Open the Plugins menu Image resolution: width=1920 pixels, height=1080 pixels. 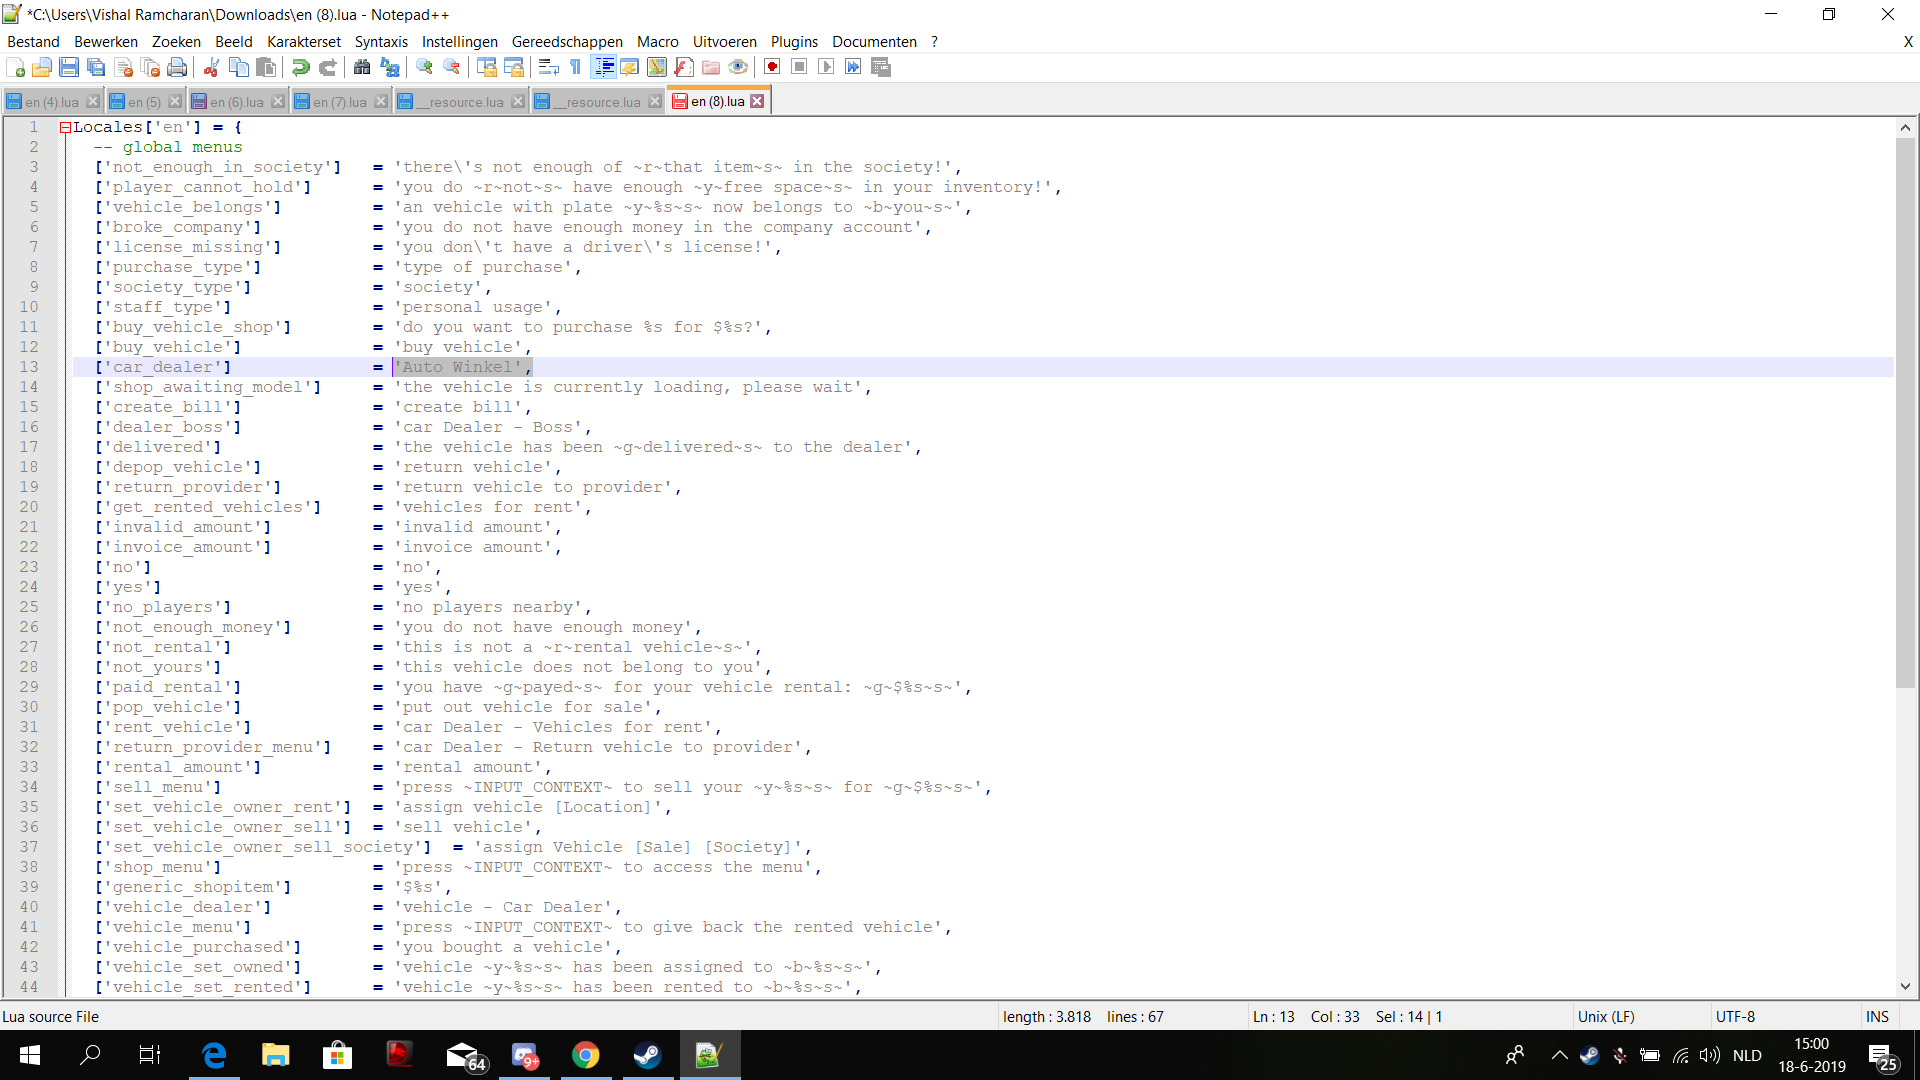click(x=793, y=41)
